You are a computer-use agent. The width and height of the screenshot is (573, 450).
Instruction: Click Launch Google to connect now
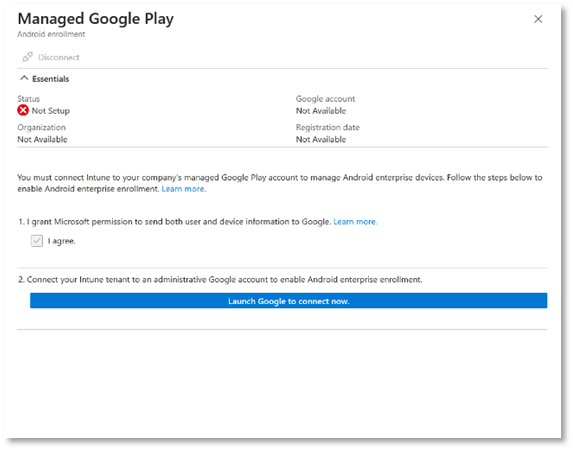point(289,300)
